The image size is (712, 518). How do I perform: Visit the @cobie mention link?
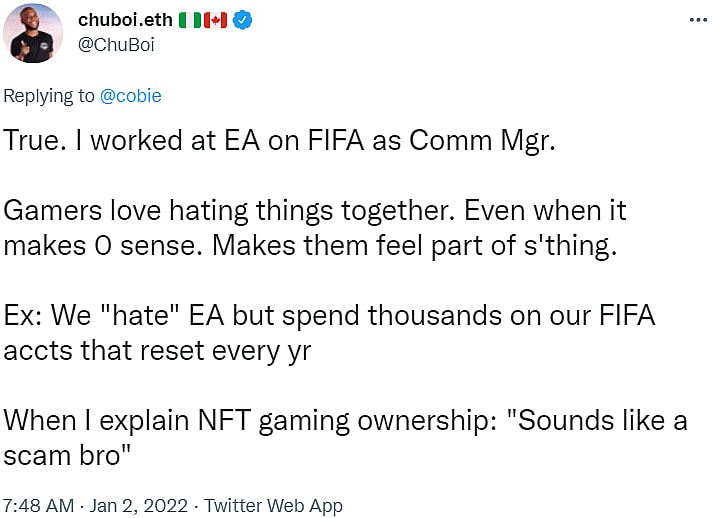[x=131, y=96]
